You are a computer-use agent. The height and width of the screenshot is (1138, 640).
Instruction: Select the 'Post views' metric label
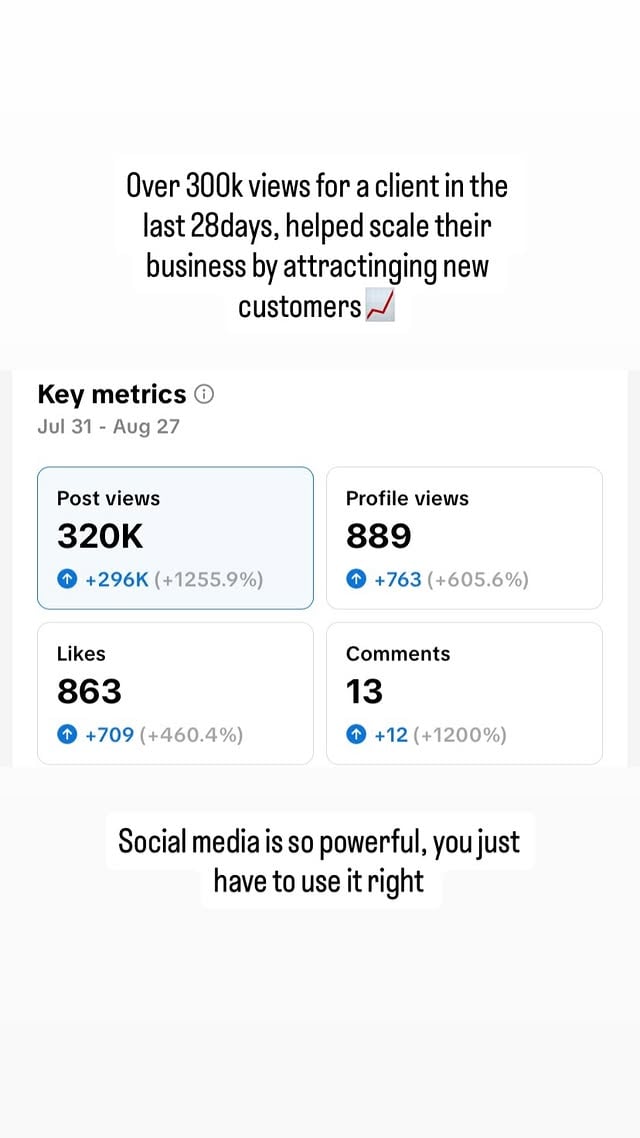coord(108,498)
